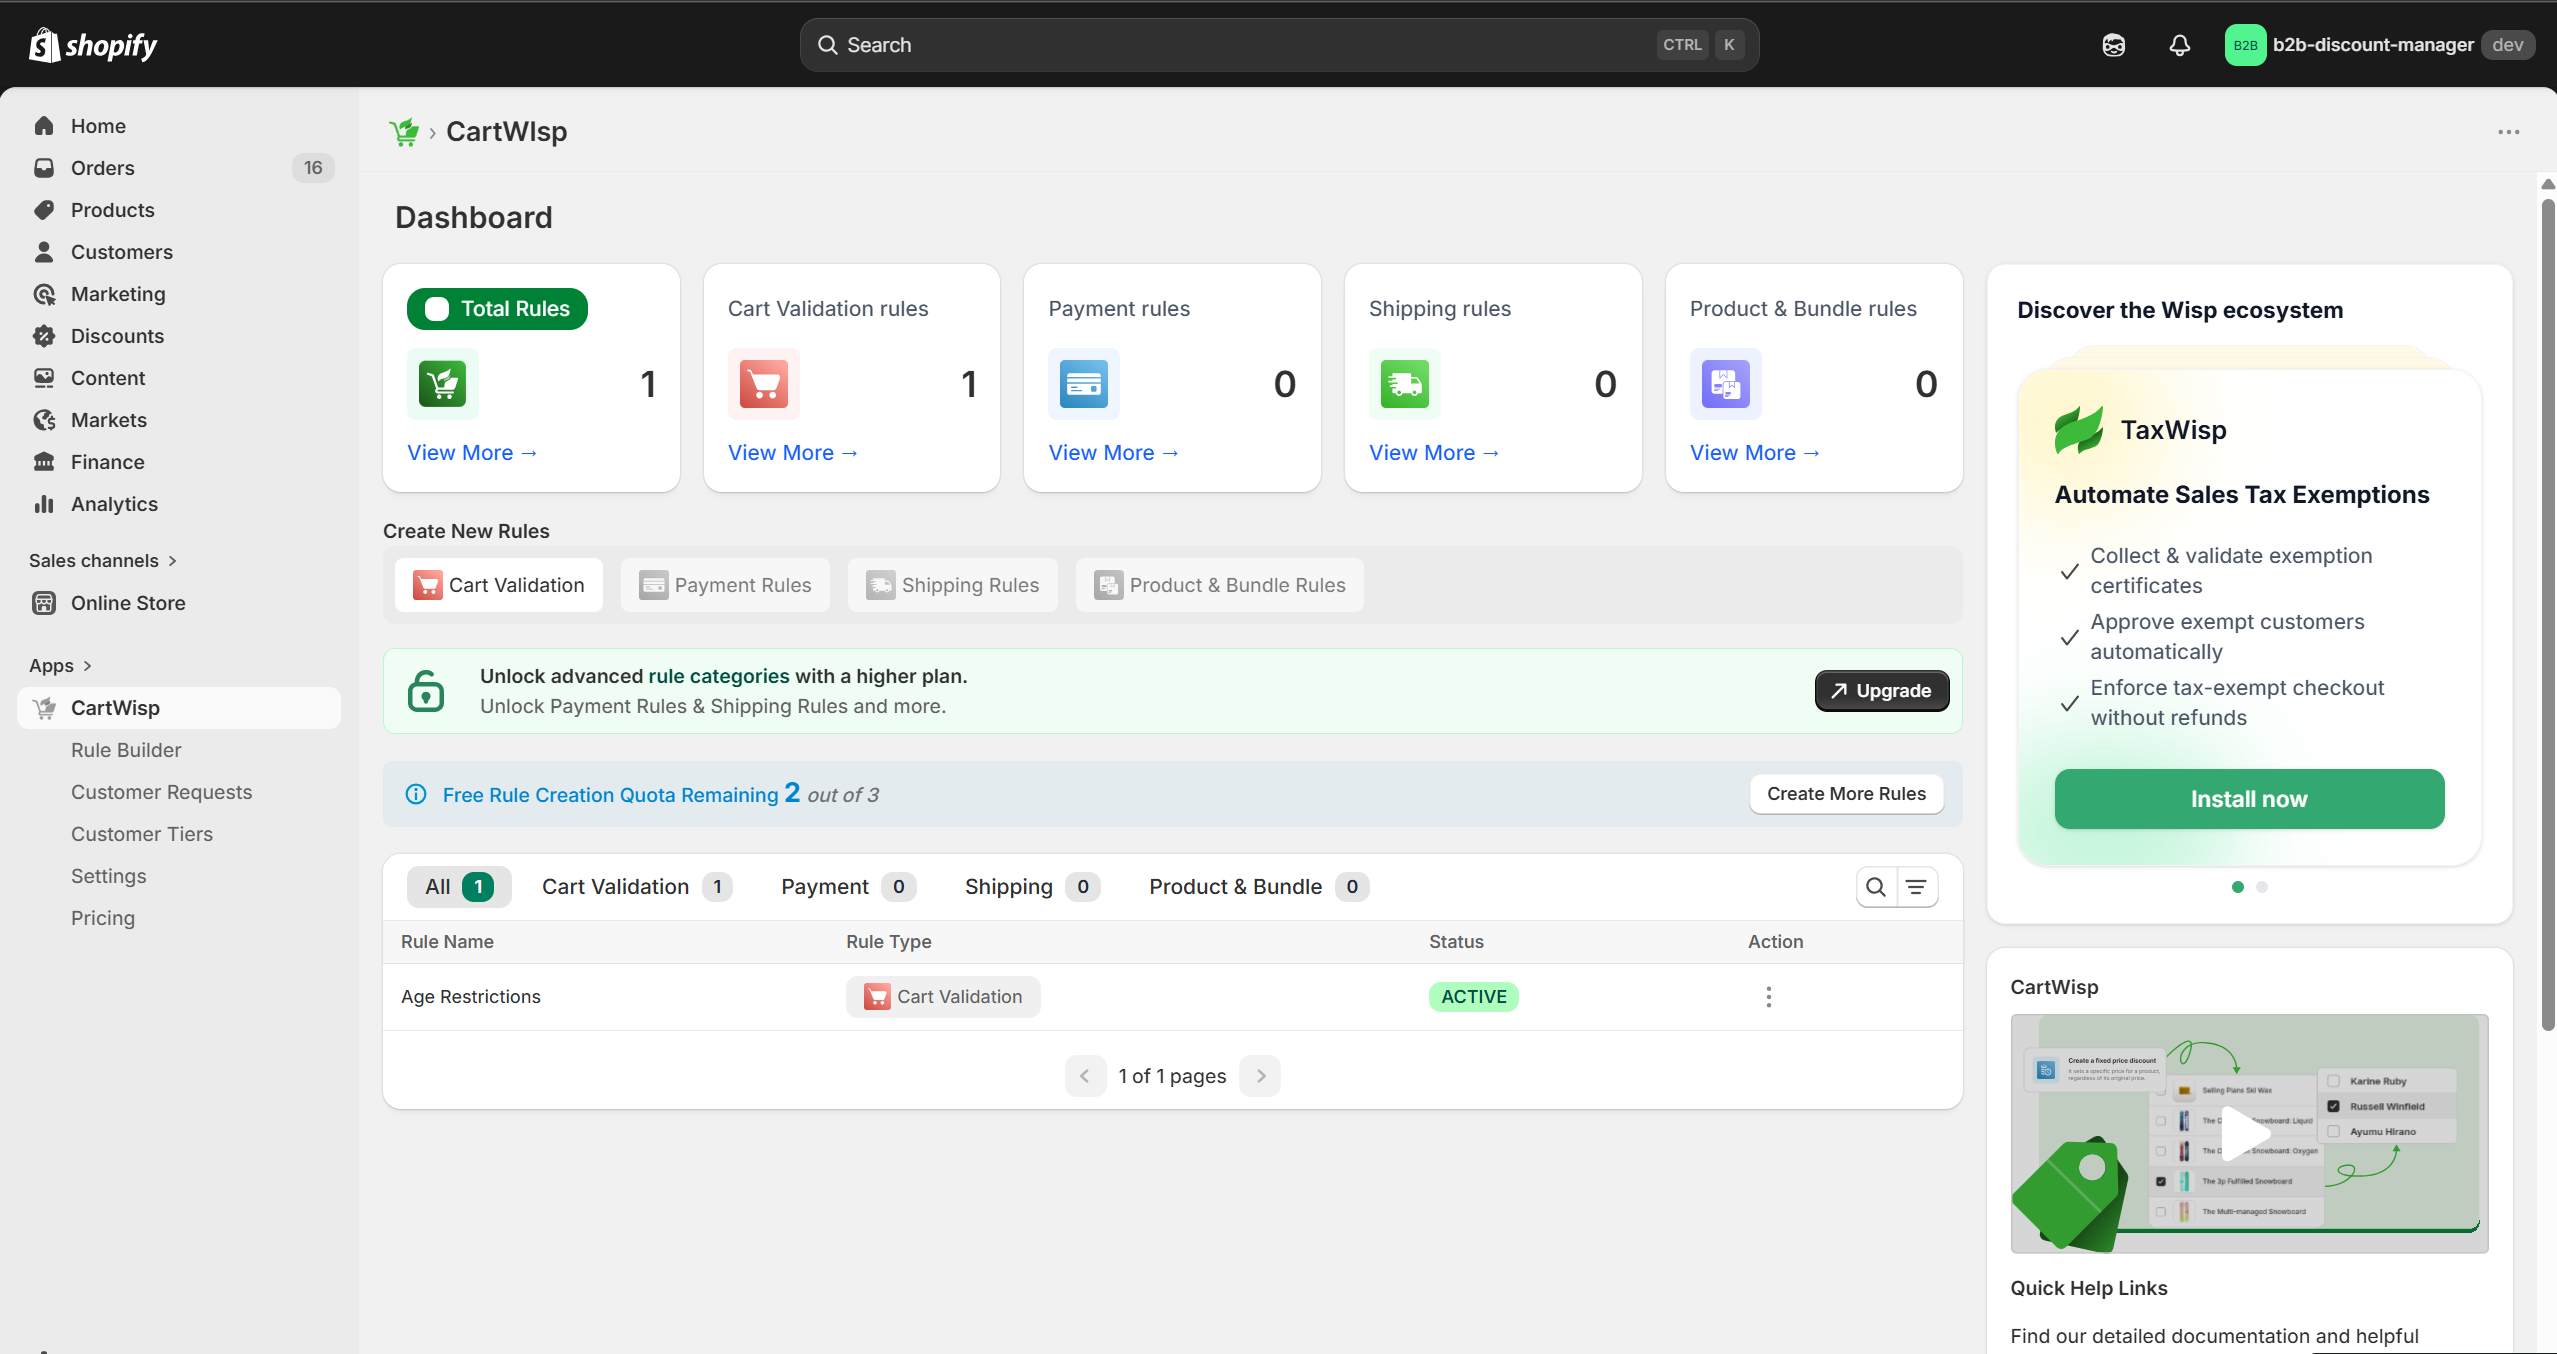Select the Shipping filter tab

coord(1032,887)
